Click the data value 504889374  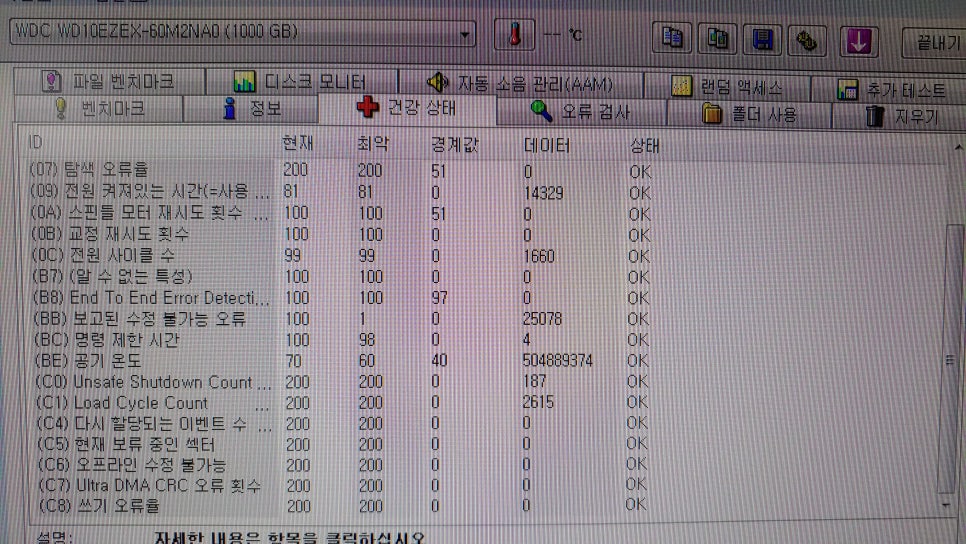click(558, 360)
